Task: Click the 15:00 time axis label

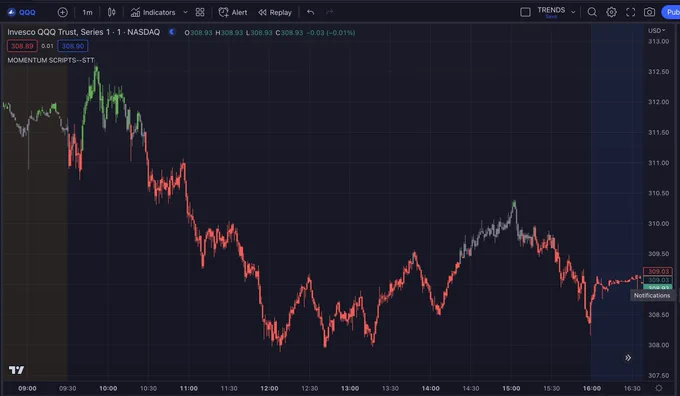Action: click(x=511, y=388)
